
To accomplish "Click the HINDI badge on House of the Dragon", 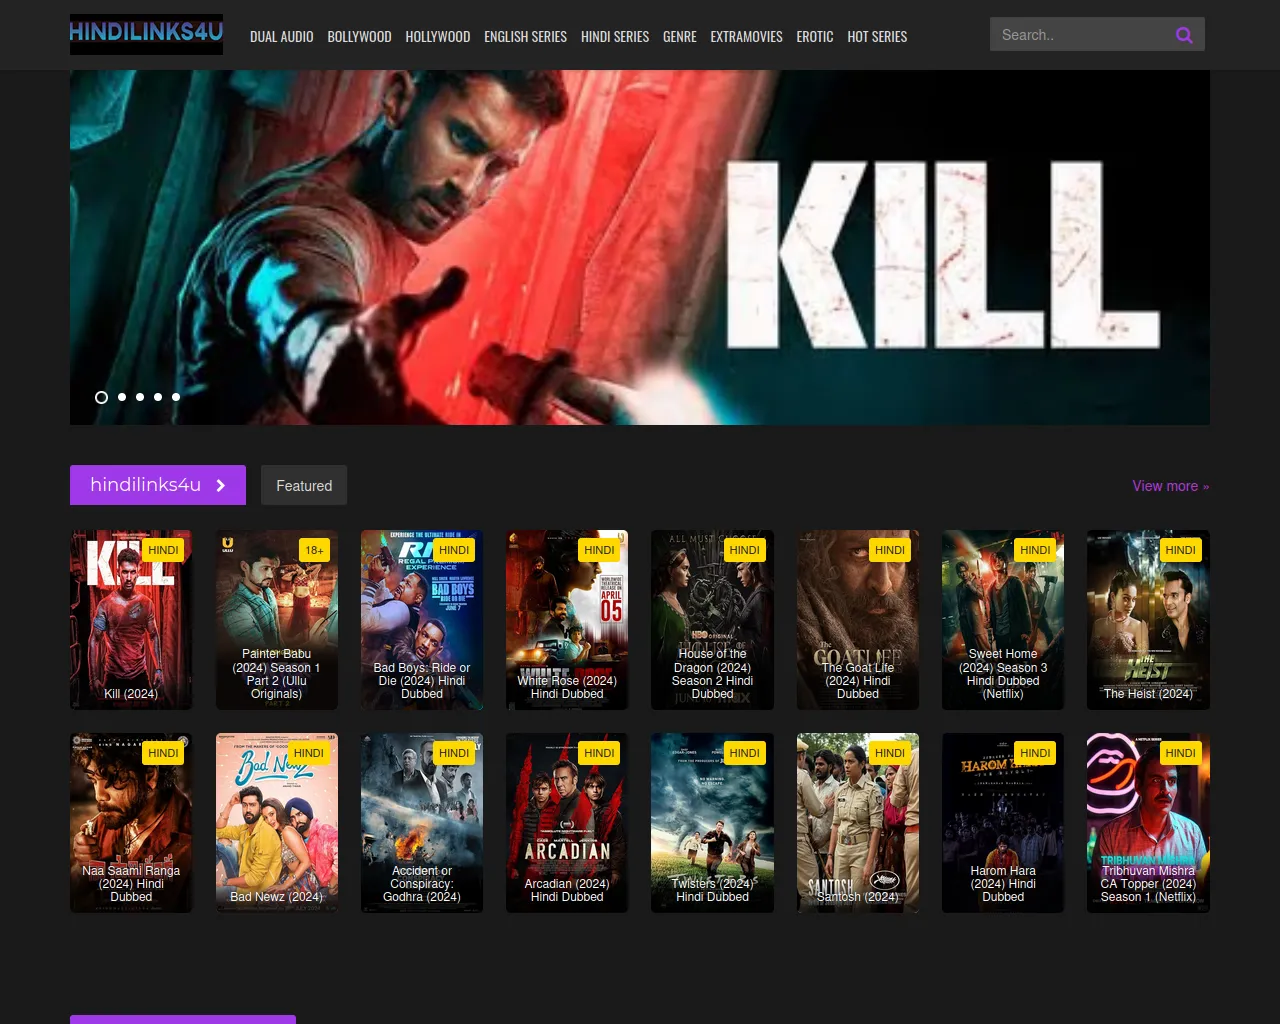I will (744, 550).
